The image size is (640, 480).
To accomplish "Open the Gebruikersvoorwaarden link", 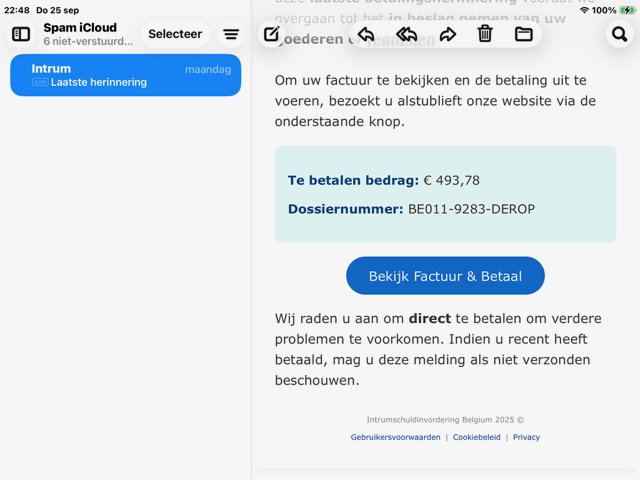I will coord(395,437).
